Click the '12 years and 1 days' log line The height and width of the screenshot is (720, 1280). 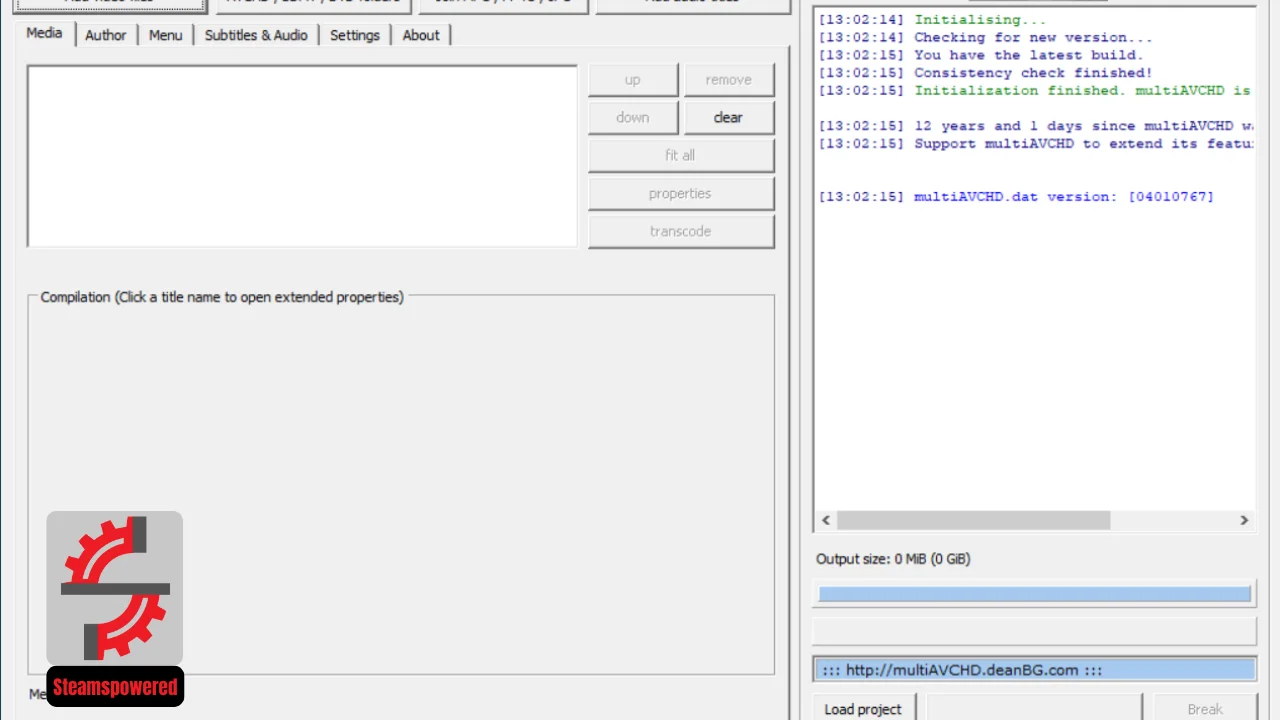[1035, 126]
